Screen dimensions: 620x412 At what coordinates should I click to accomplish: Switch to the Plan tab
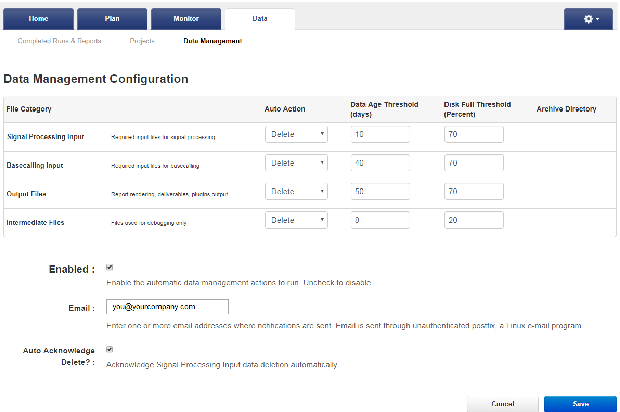(113, 19)
